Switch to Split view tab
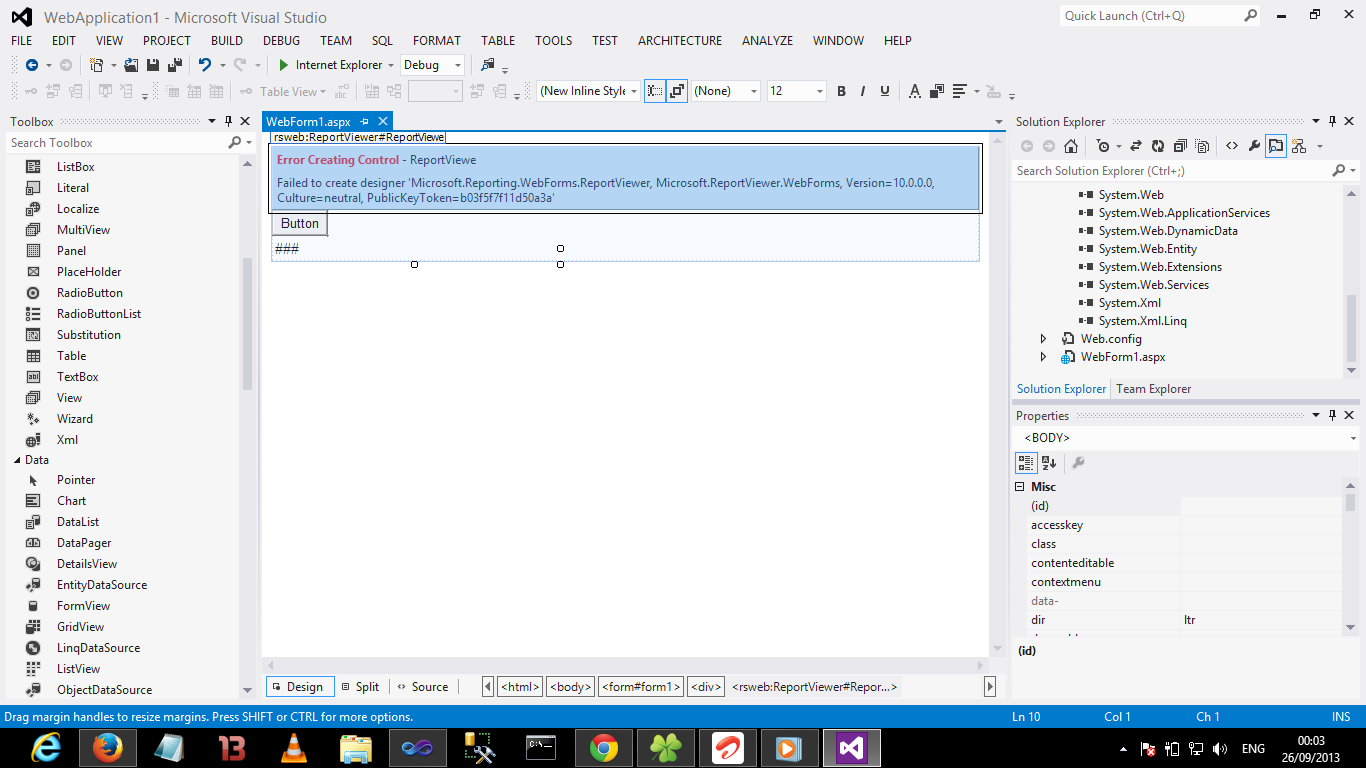1366x768 pixels. click(x=360, y=687)
